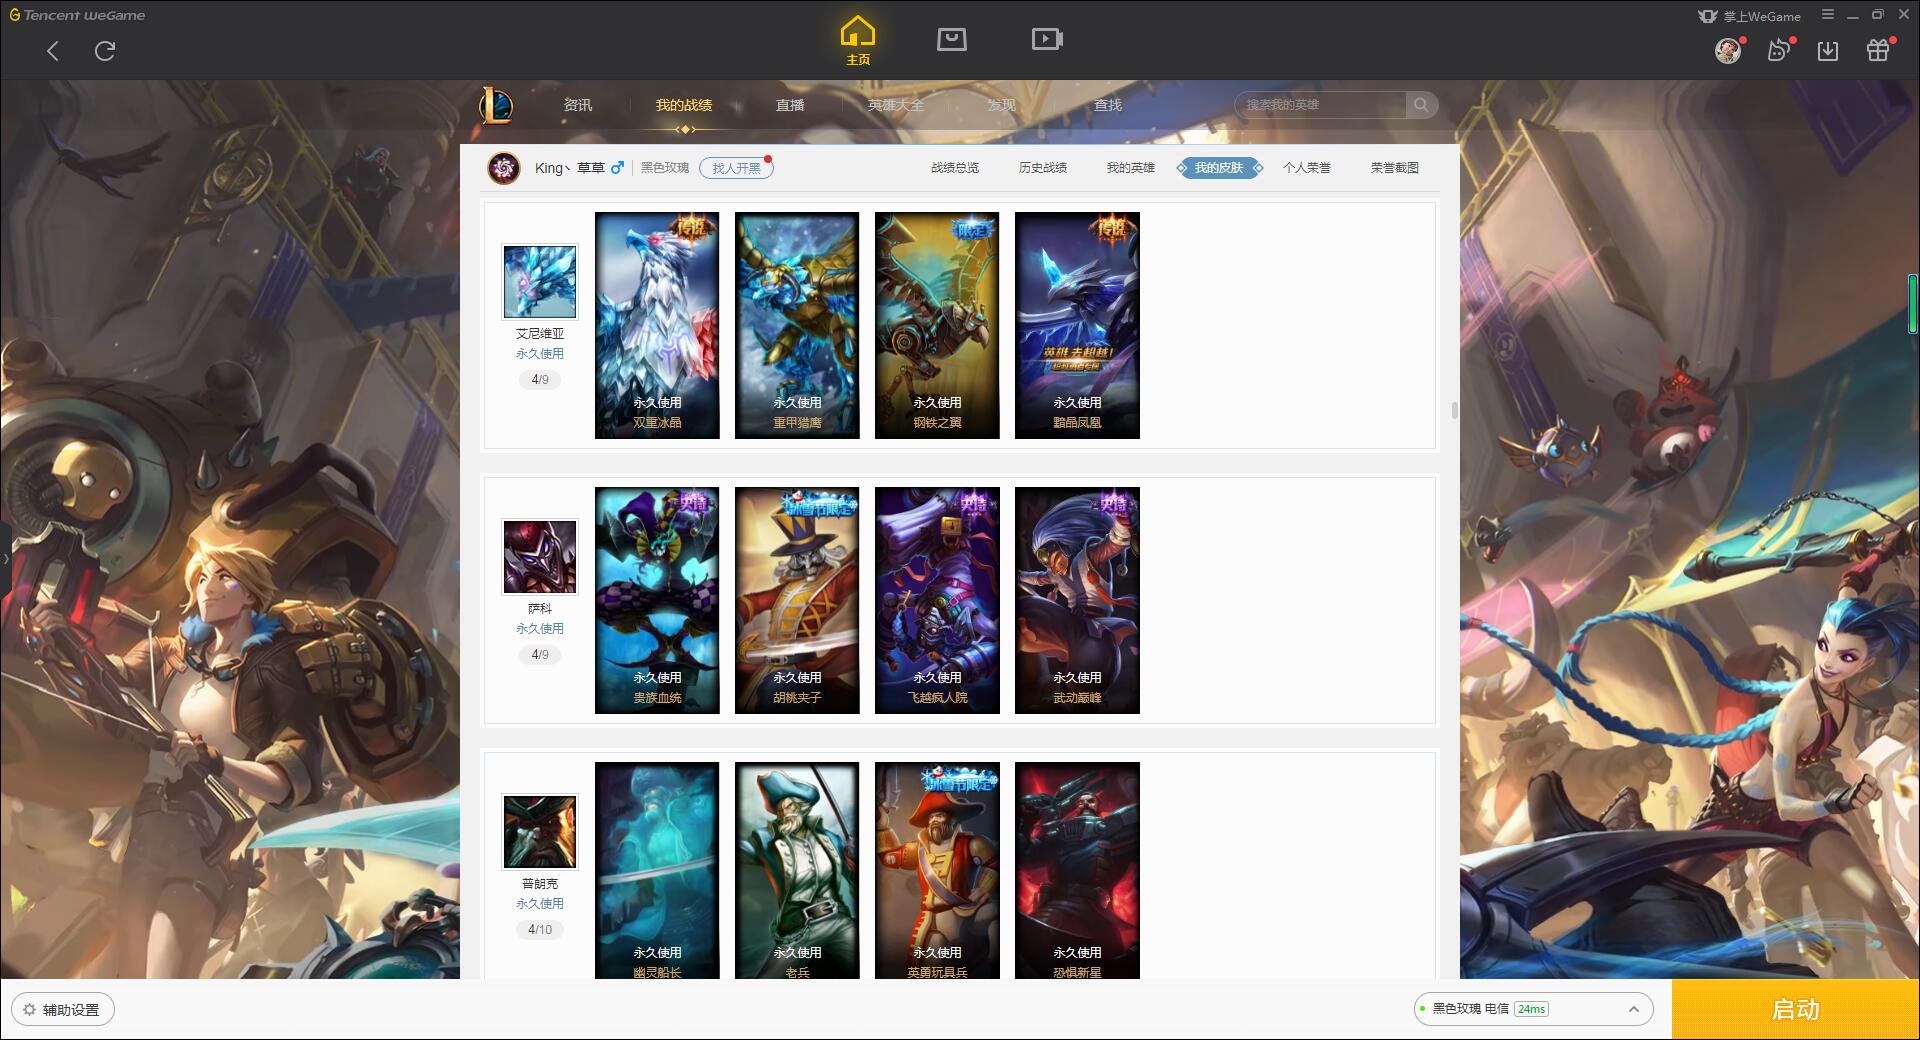
Task: Open the 掌上WeGame mobile link
Action: coord(1749,16)
